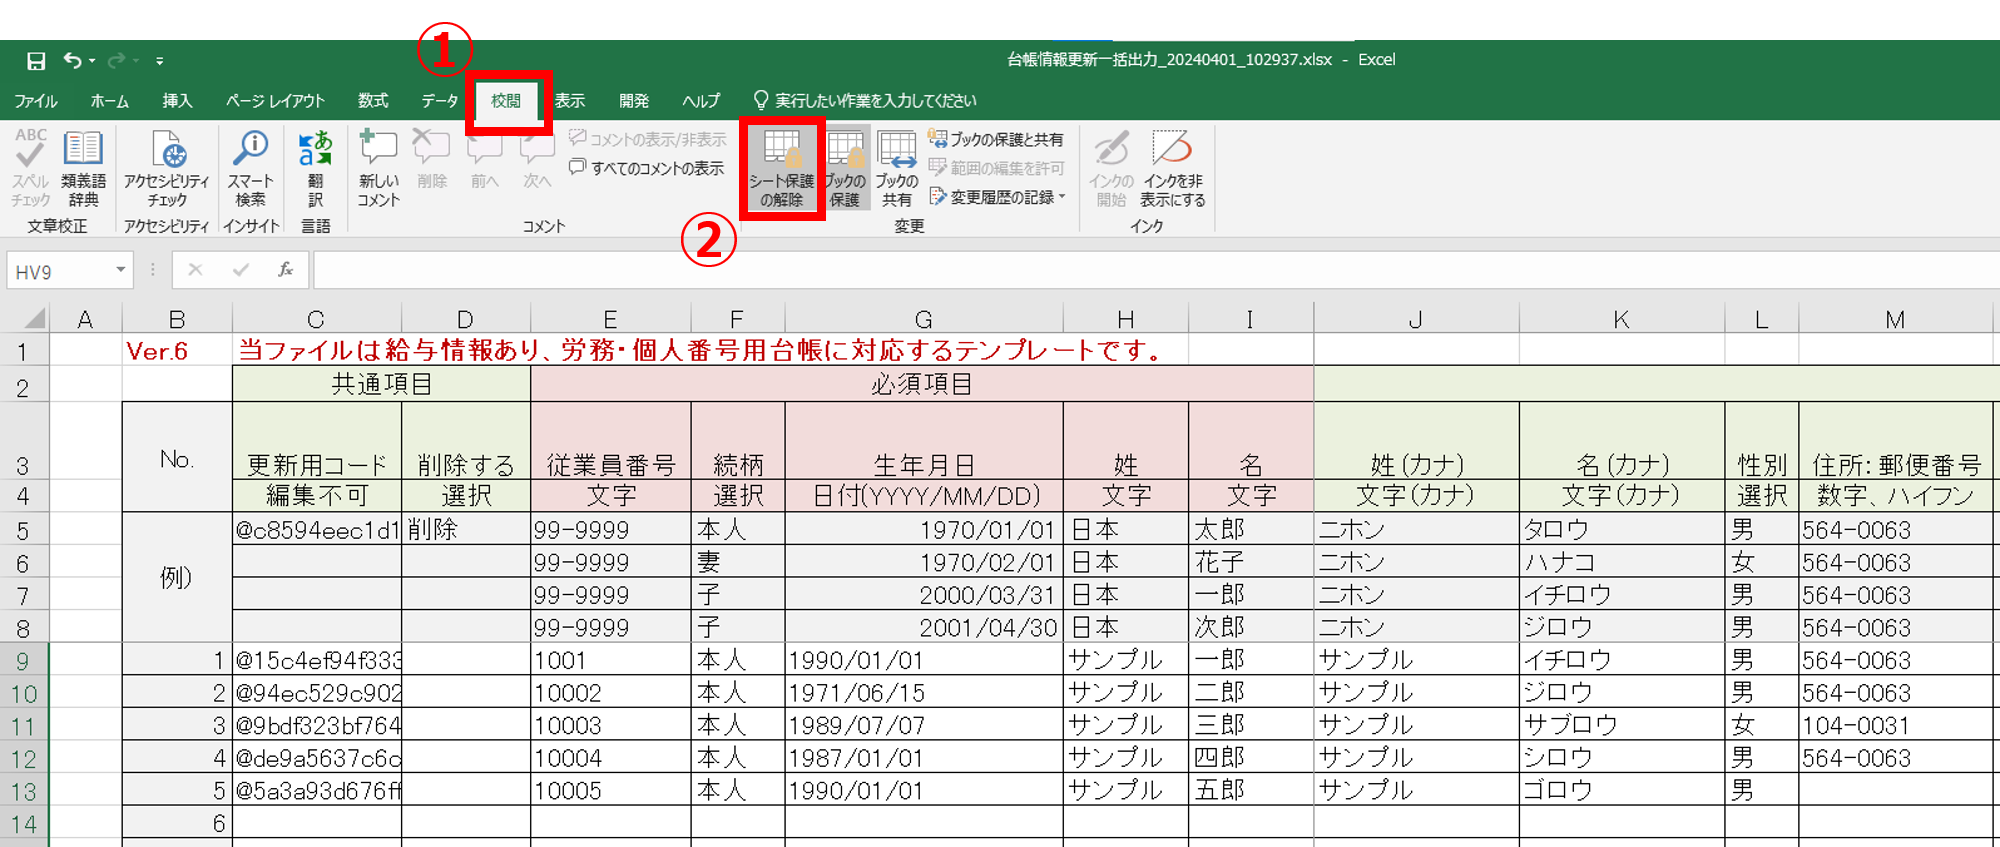Switch to the データ ribbon tab
This screenshot has height=847, width=2000.
439,101
